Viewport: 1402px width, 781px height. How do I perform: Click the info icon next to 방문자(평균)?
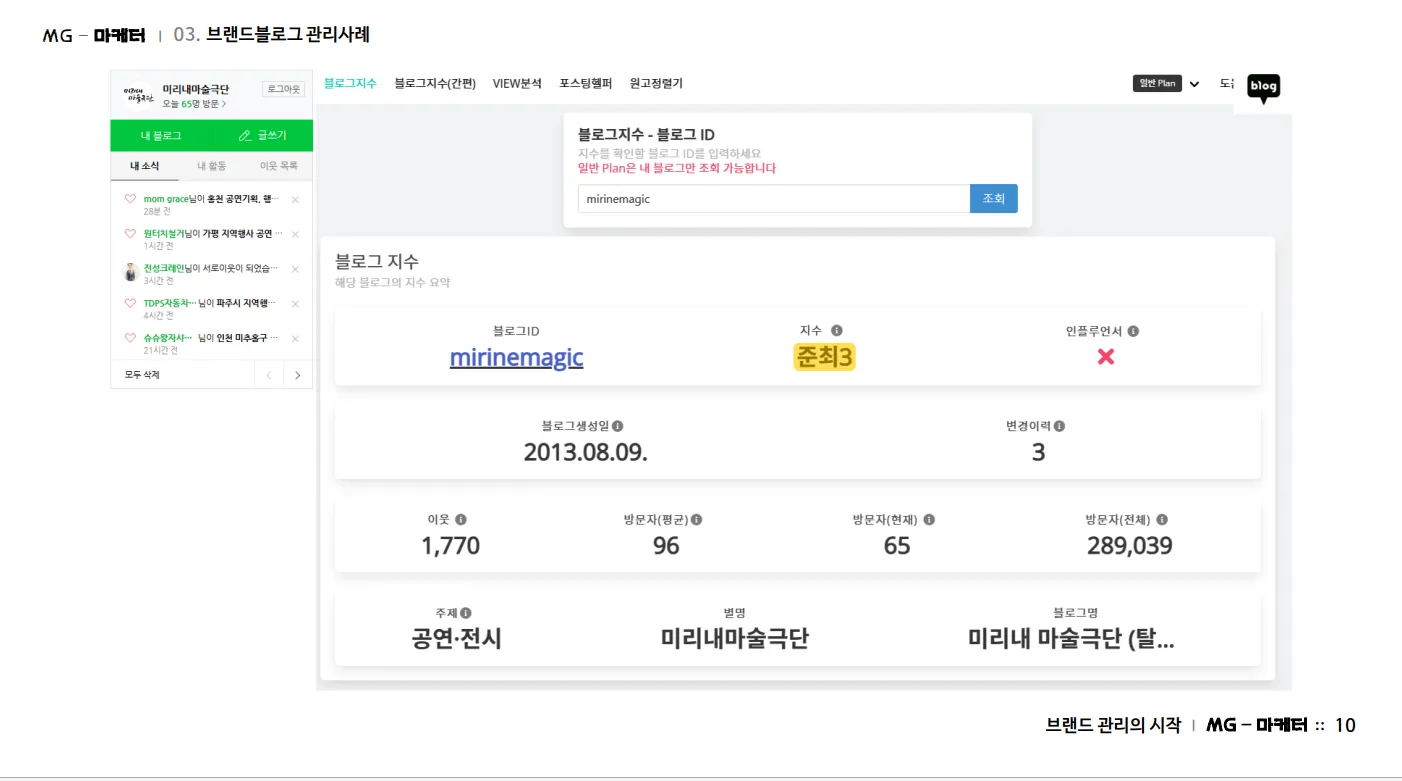tap(697, 519)
